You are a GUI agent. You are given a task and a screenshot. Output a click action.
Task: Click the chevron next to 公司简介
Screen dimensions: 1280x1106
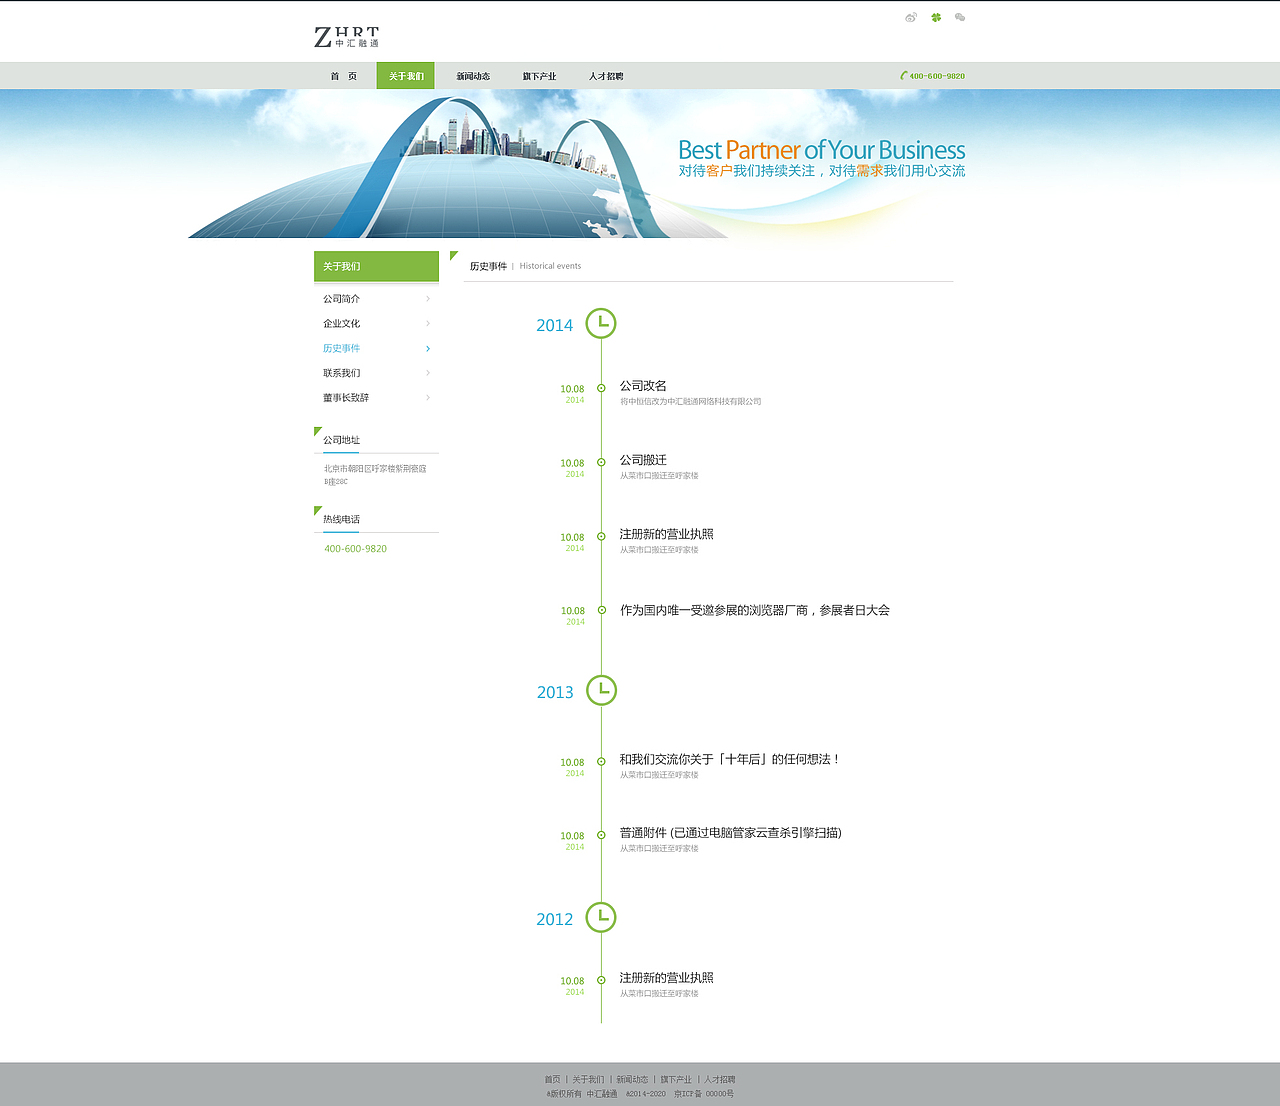pos(428,299)
